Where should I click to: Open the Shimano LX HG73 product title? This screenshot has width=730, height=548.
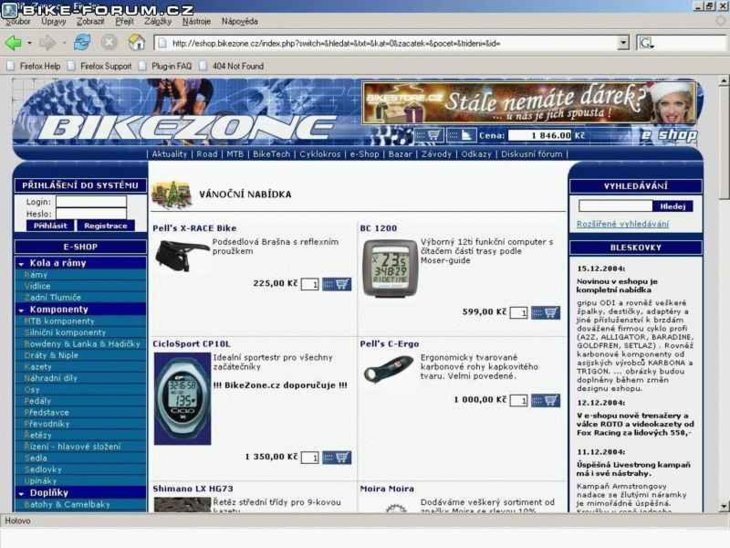[x=193, y=488]
